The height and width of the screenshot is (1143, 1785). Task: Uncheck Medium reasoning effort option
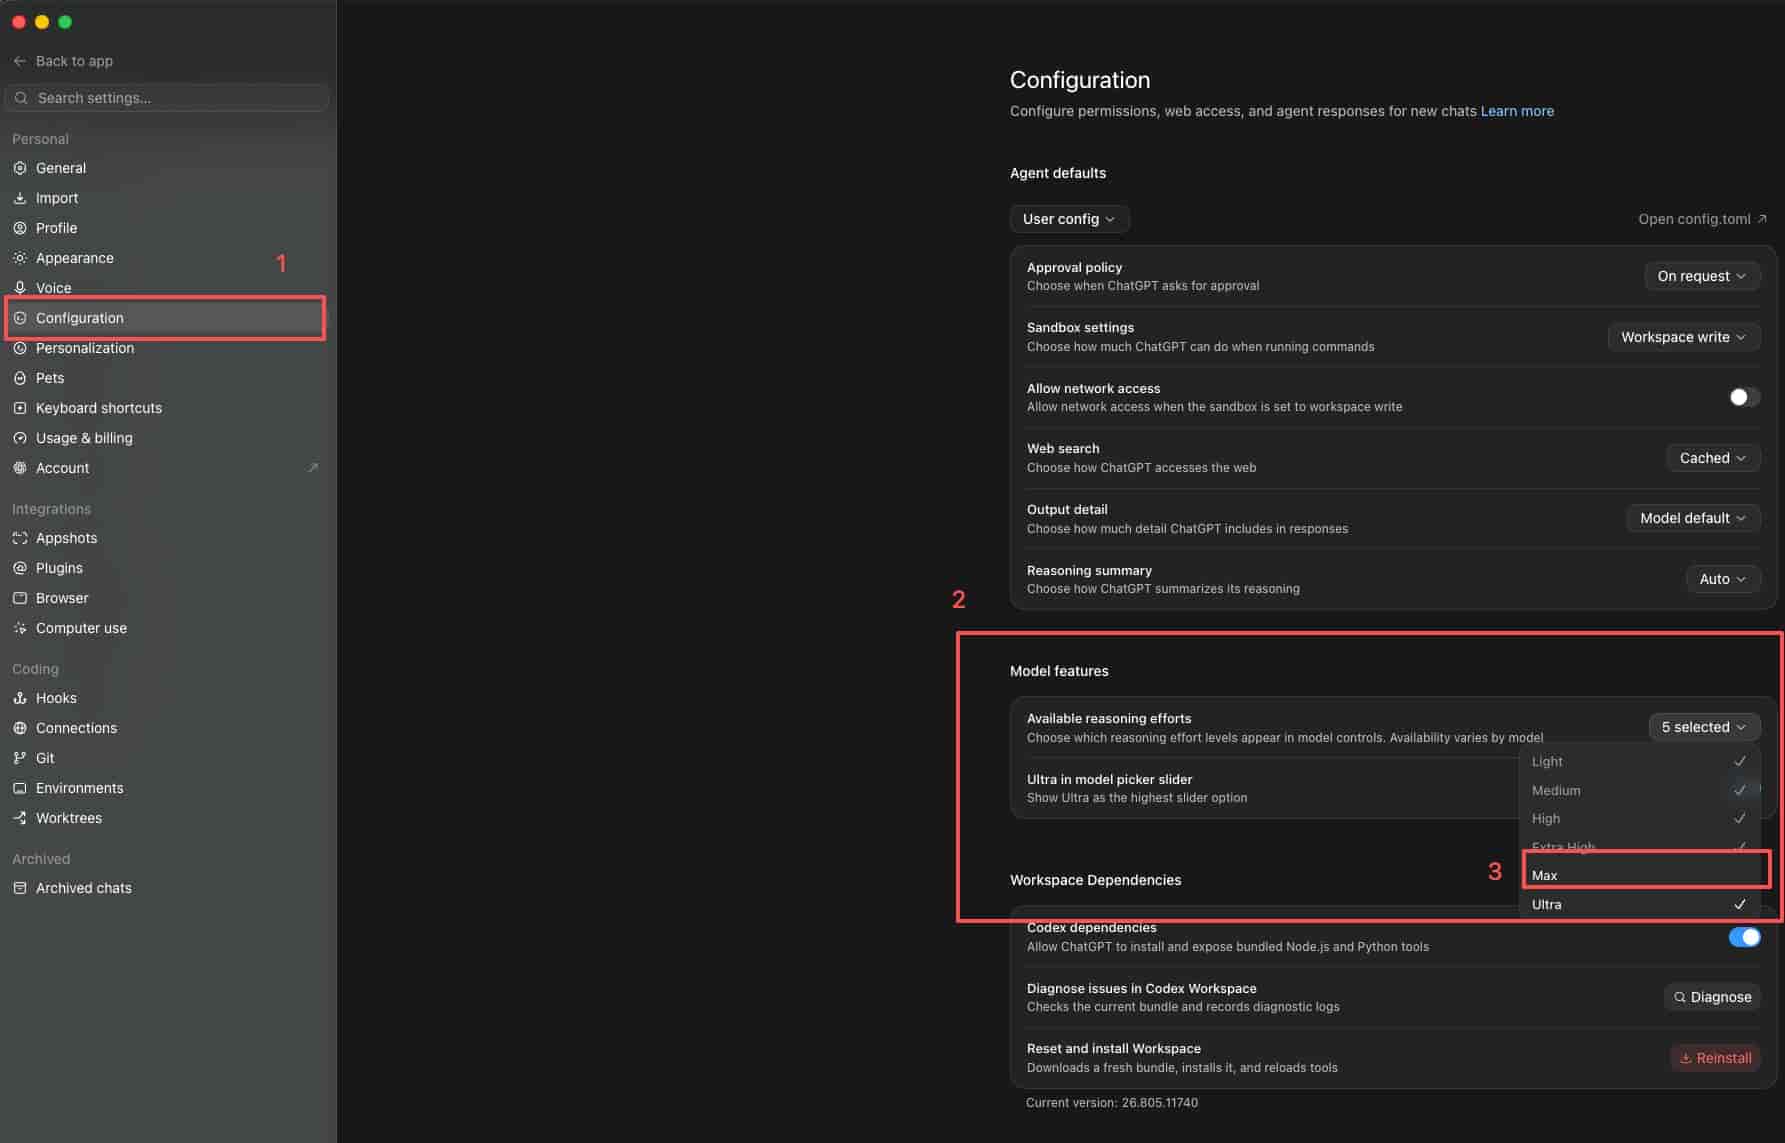tap(1640, 790)
